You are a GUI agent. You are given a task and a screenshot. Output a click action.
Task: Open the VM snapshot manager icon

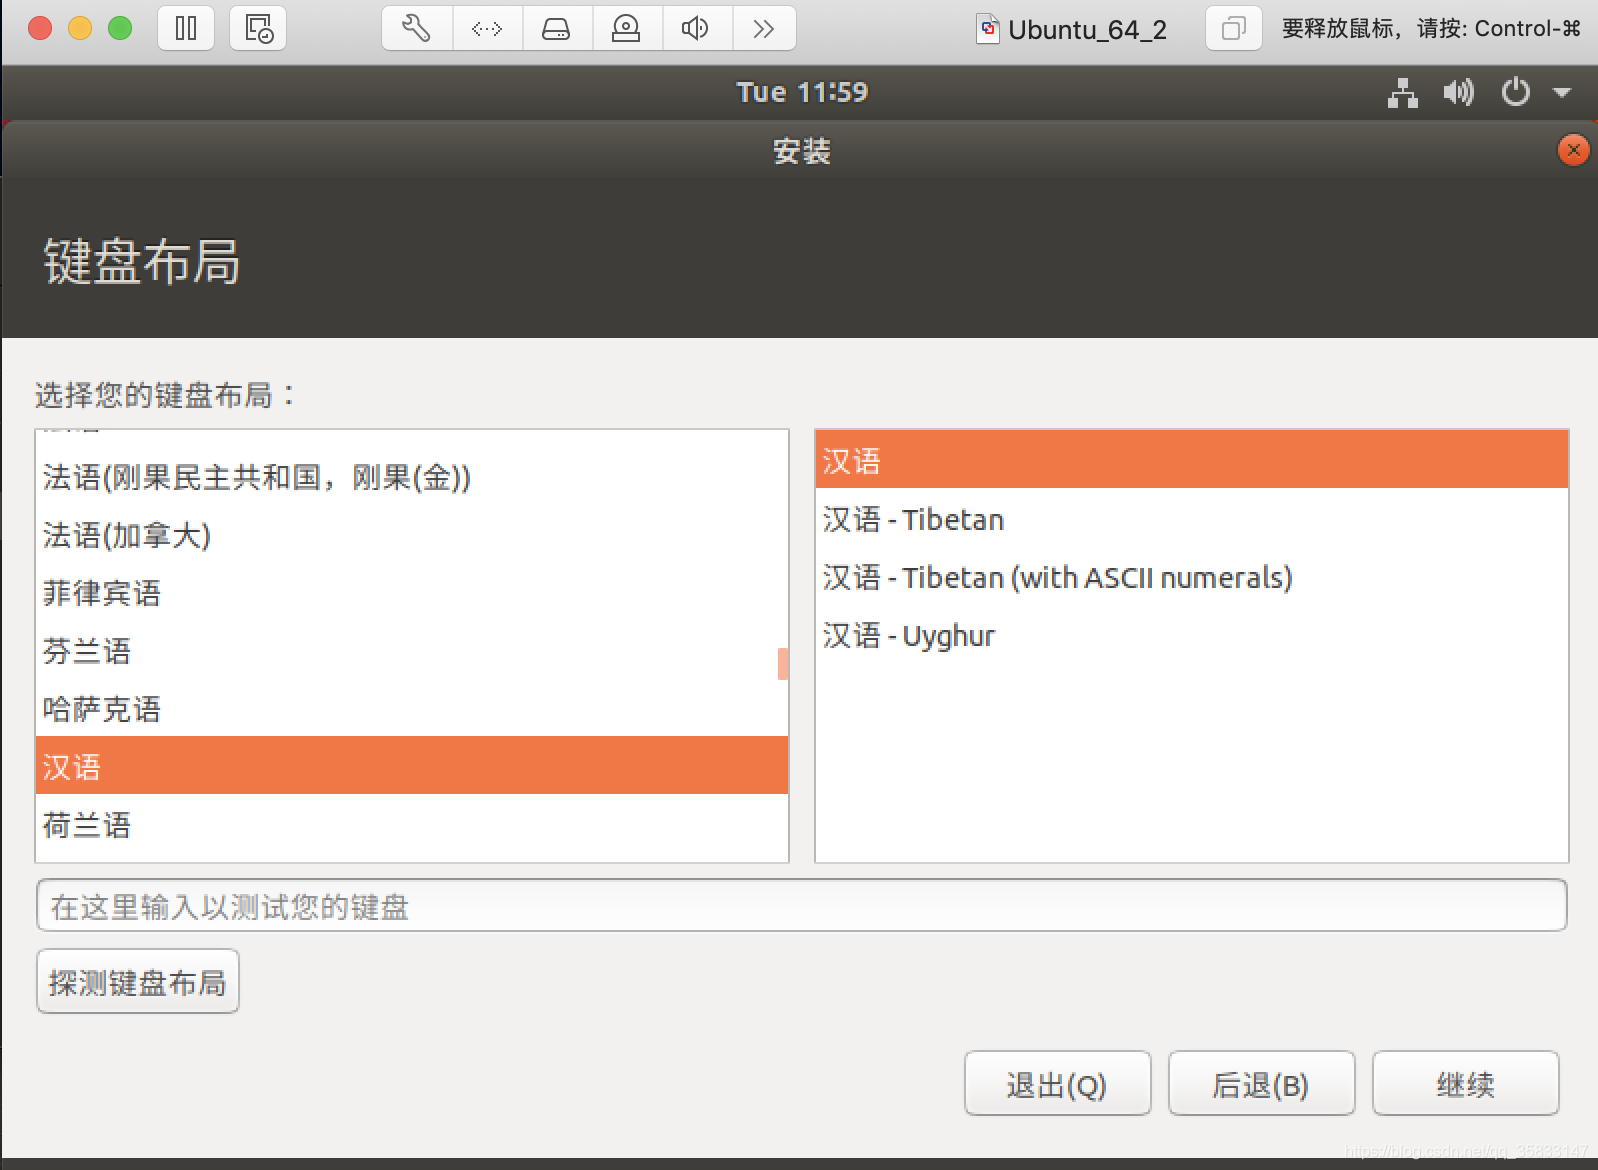[258, 28]
